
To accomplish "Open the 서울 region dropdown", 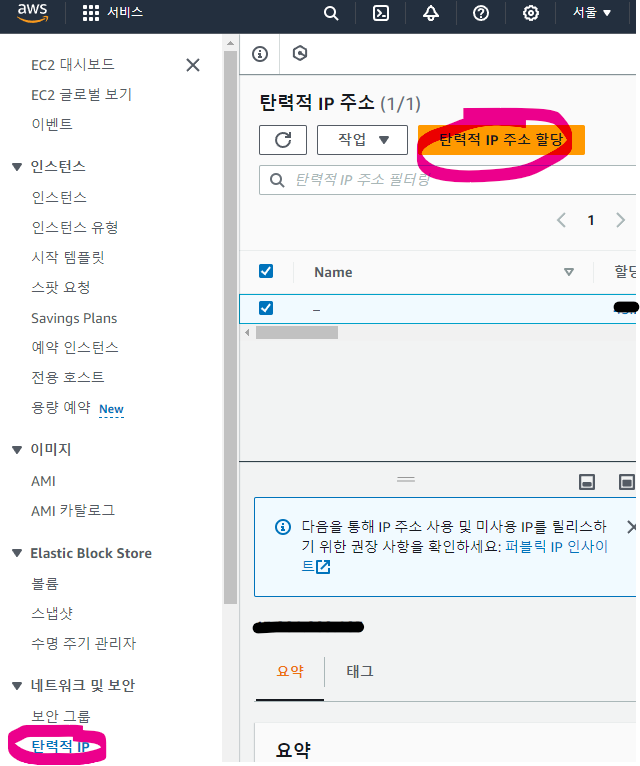I will (592, 13).
